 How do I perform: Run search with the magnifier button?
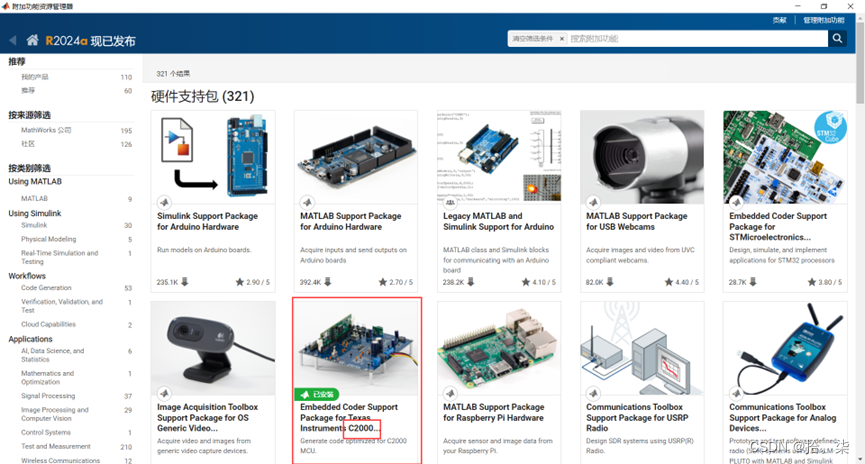tap(837, 38)
